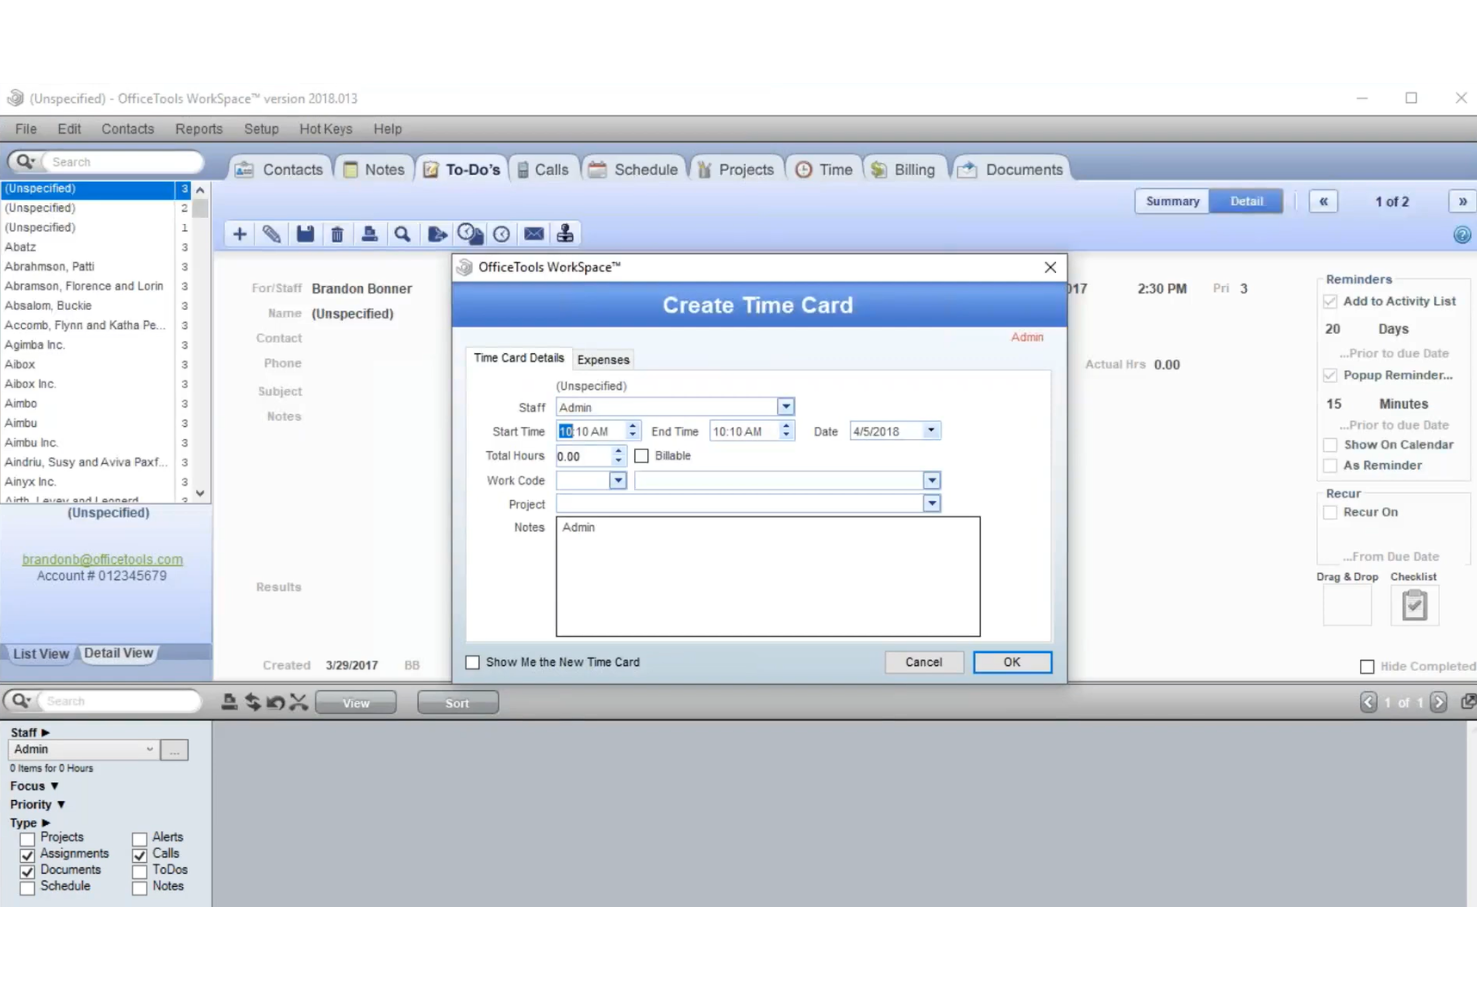Screen dimensions: 1480x987
Task: Click the document forward arrow icon
Action: [437, 234]
